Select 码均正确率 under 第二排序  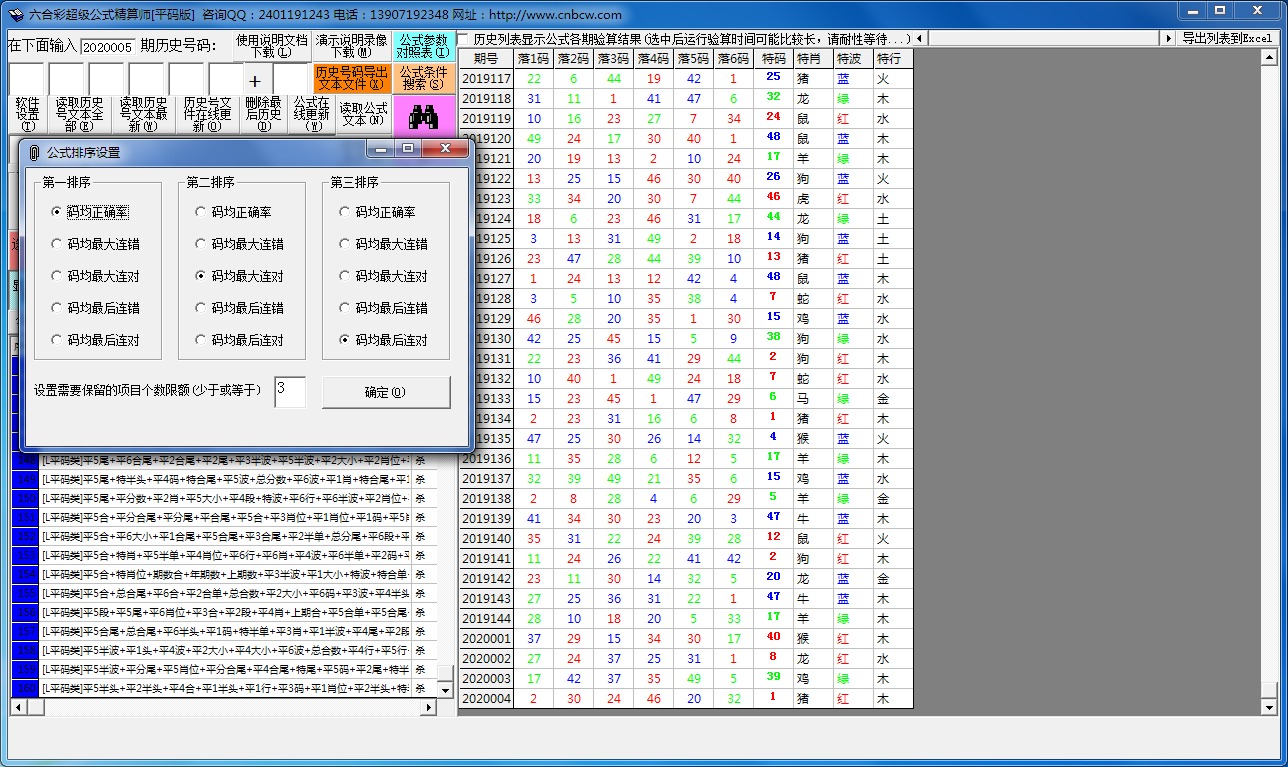pyautogui.click(x=201, y=212)
